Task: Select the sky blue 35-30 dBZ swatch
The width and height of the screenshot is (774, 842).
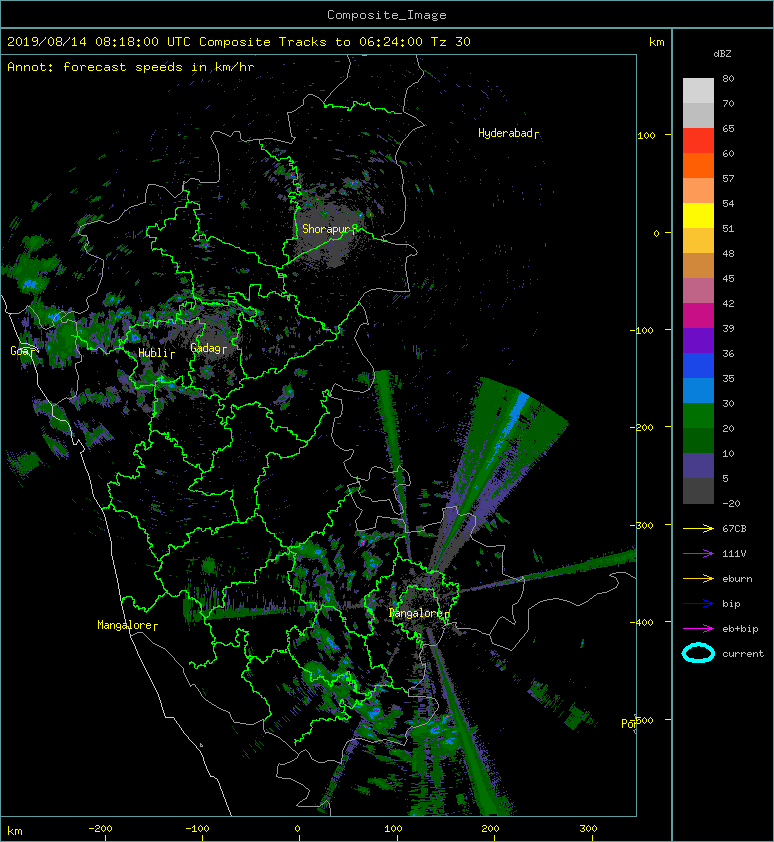Action: (x=698, y=390)
